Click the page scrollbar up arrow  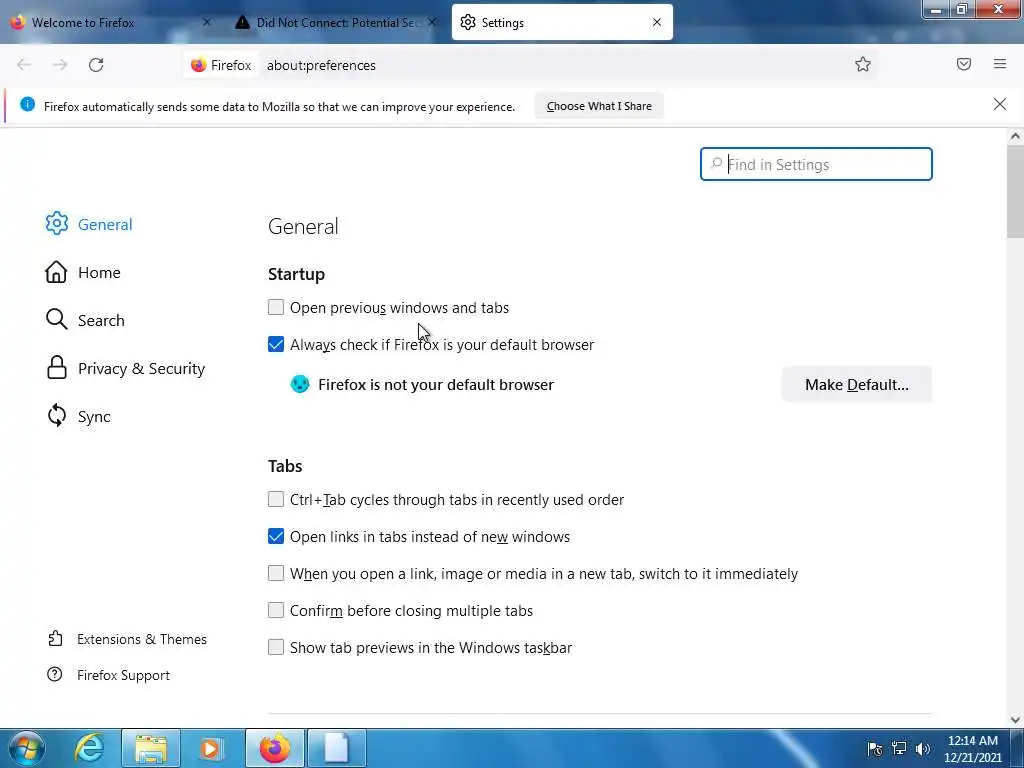[x=1015, y=136]
